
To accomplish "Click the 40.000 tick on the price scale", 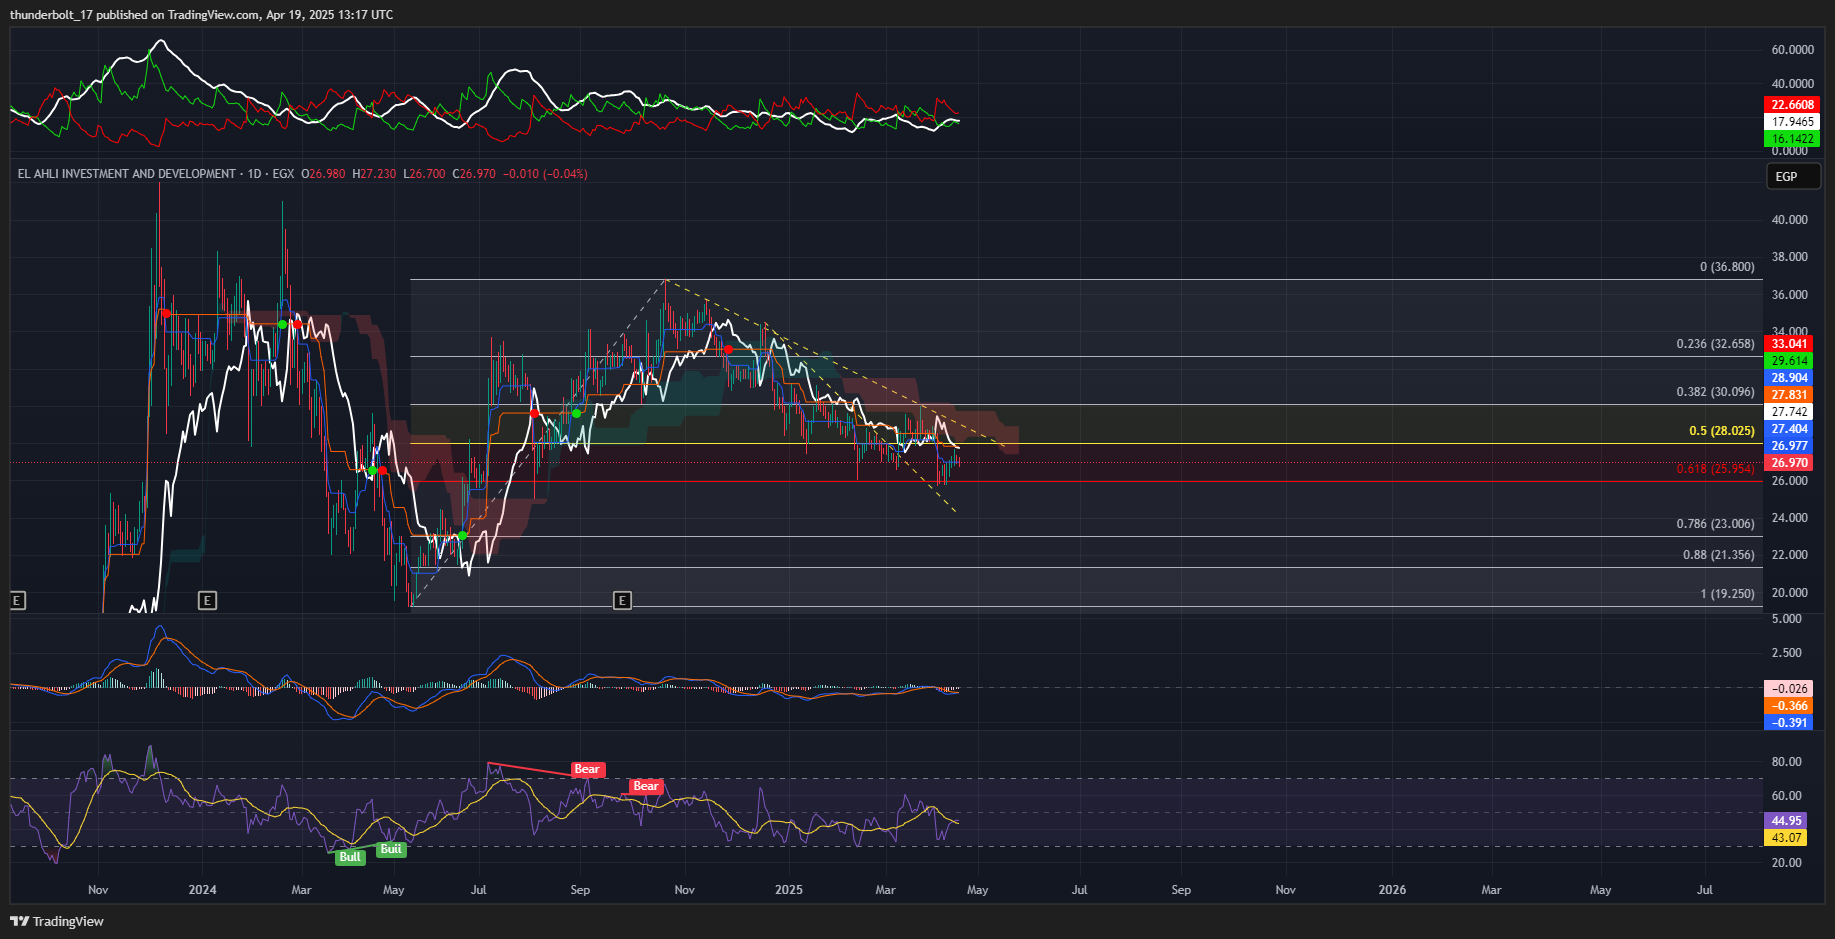I will tap(1789, 220).
